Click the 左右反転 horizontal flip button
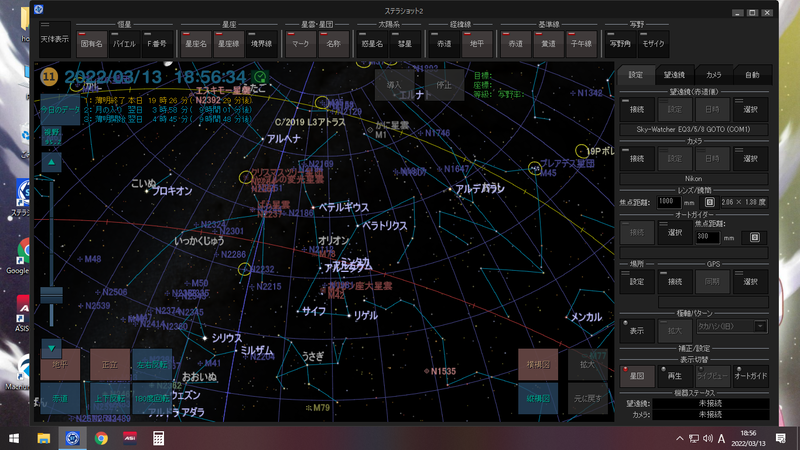 coord(152,364)
